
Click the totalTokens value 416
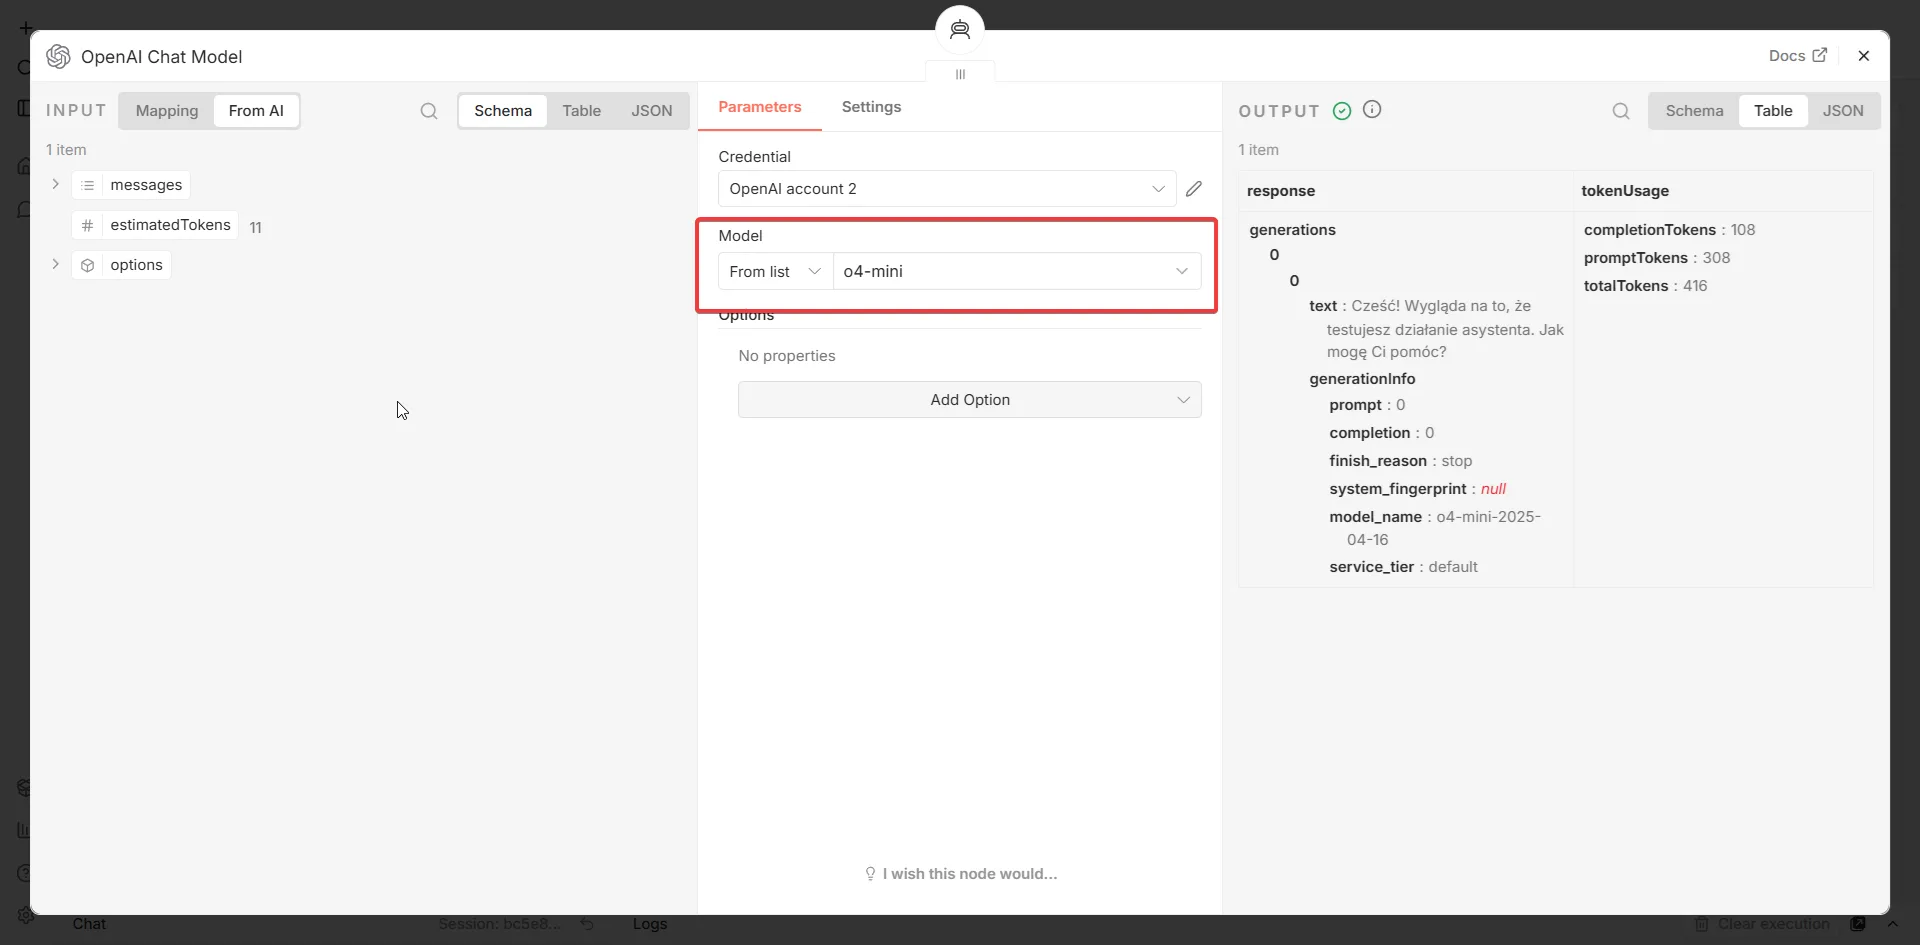point(1695,286)
